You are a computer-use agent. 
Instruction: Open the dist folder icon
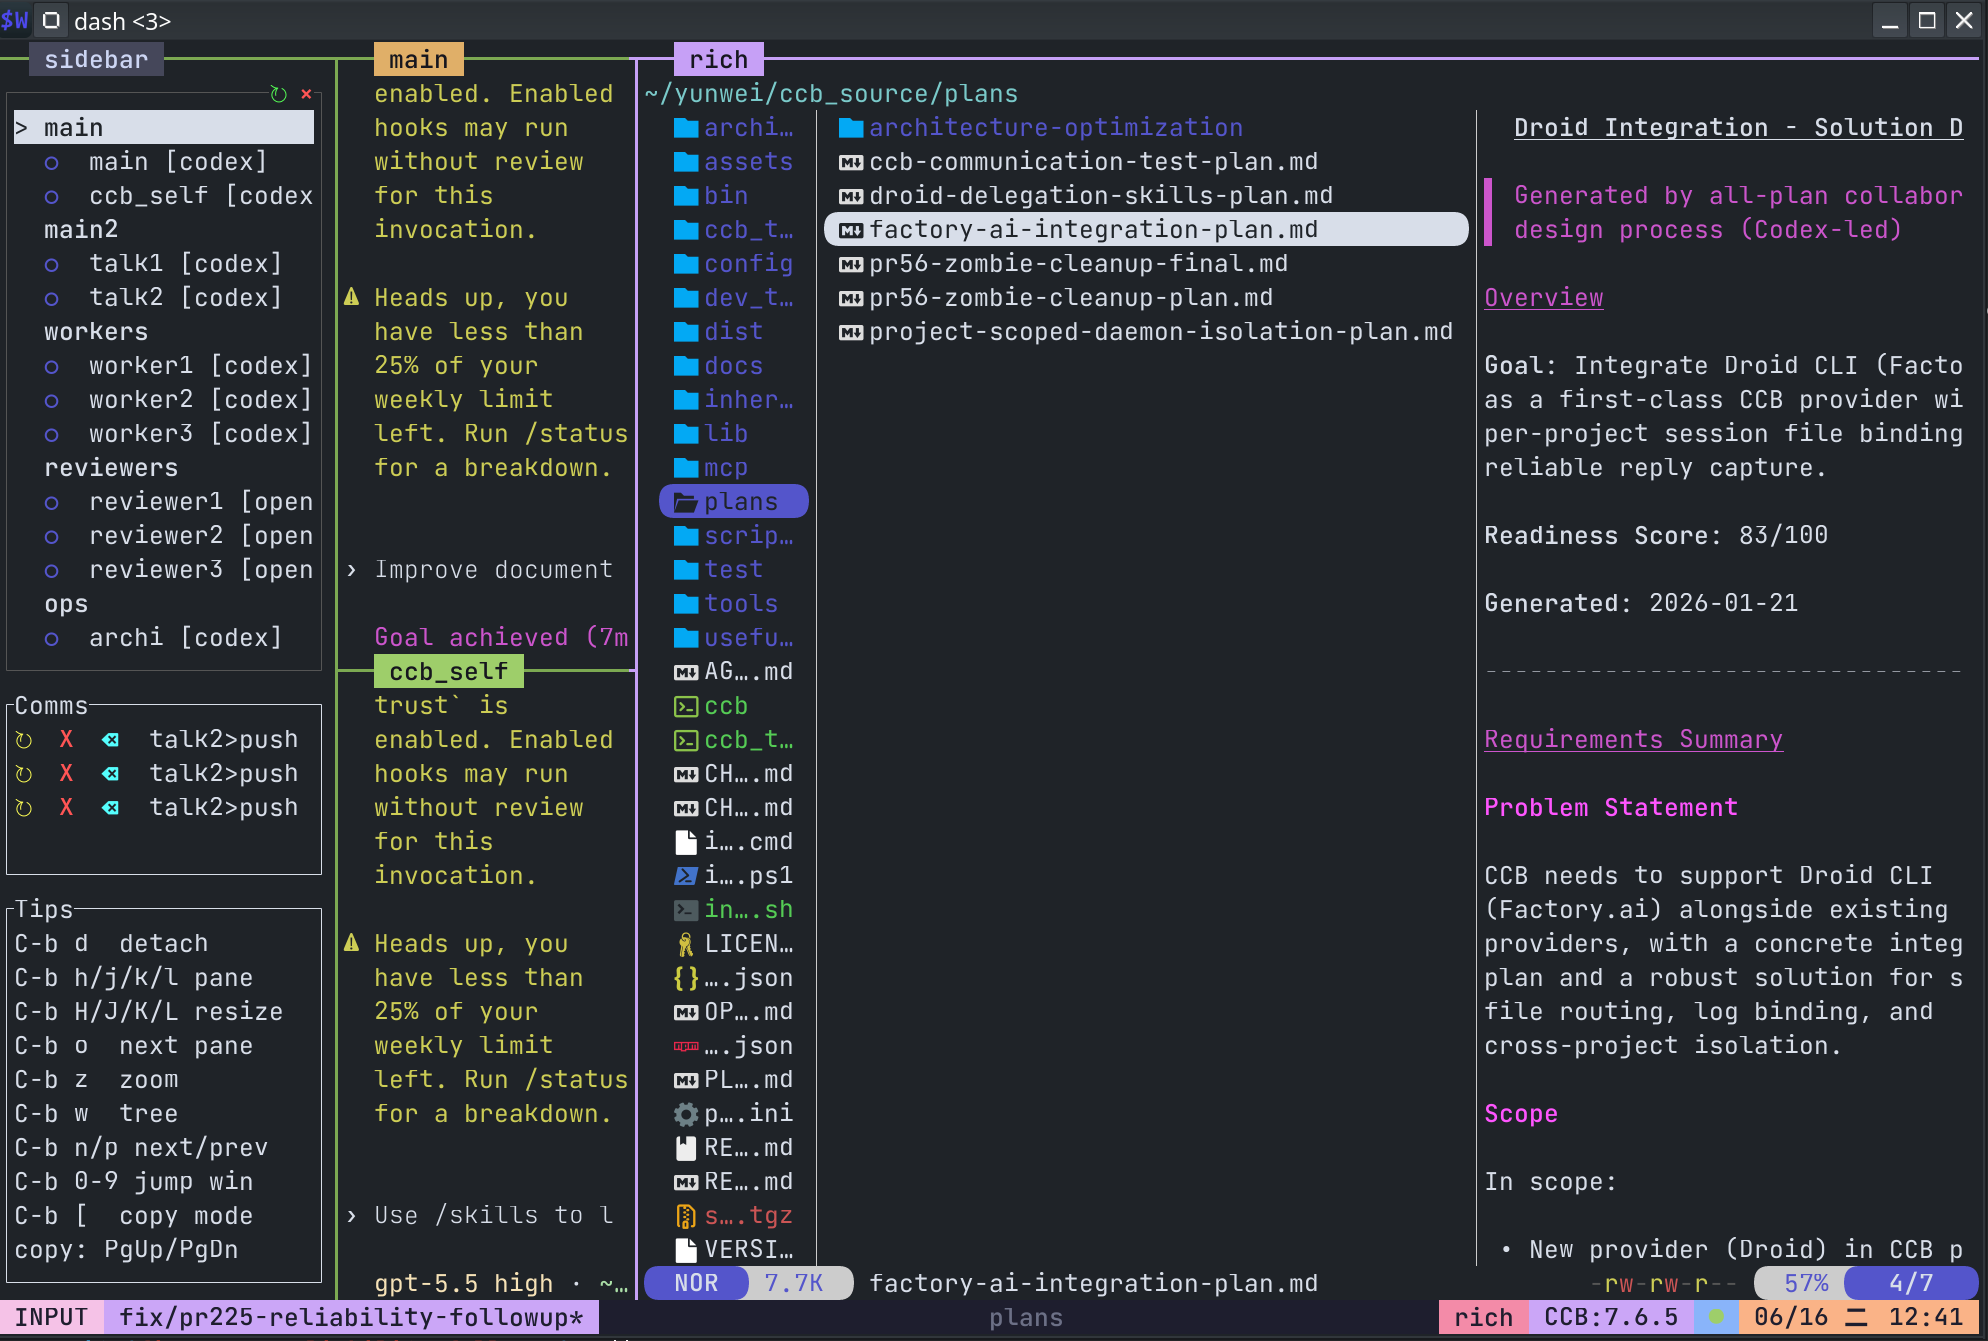pos(686,332)
